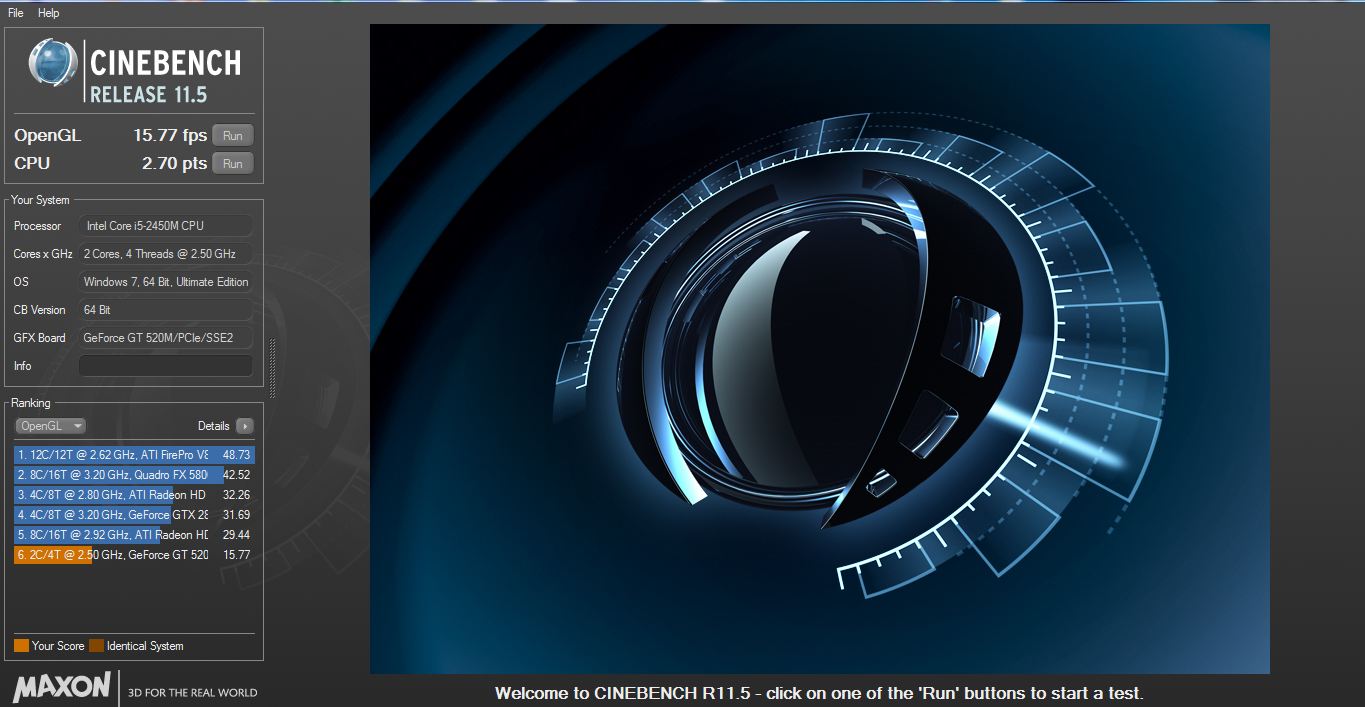Click the OS field Windows 7 64 Bit

[x=166, y=282]
